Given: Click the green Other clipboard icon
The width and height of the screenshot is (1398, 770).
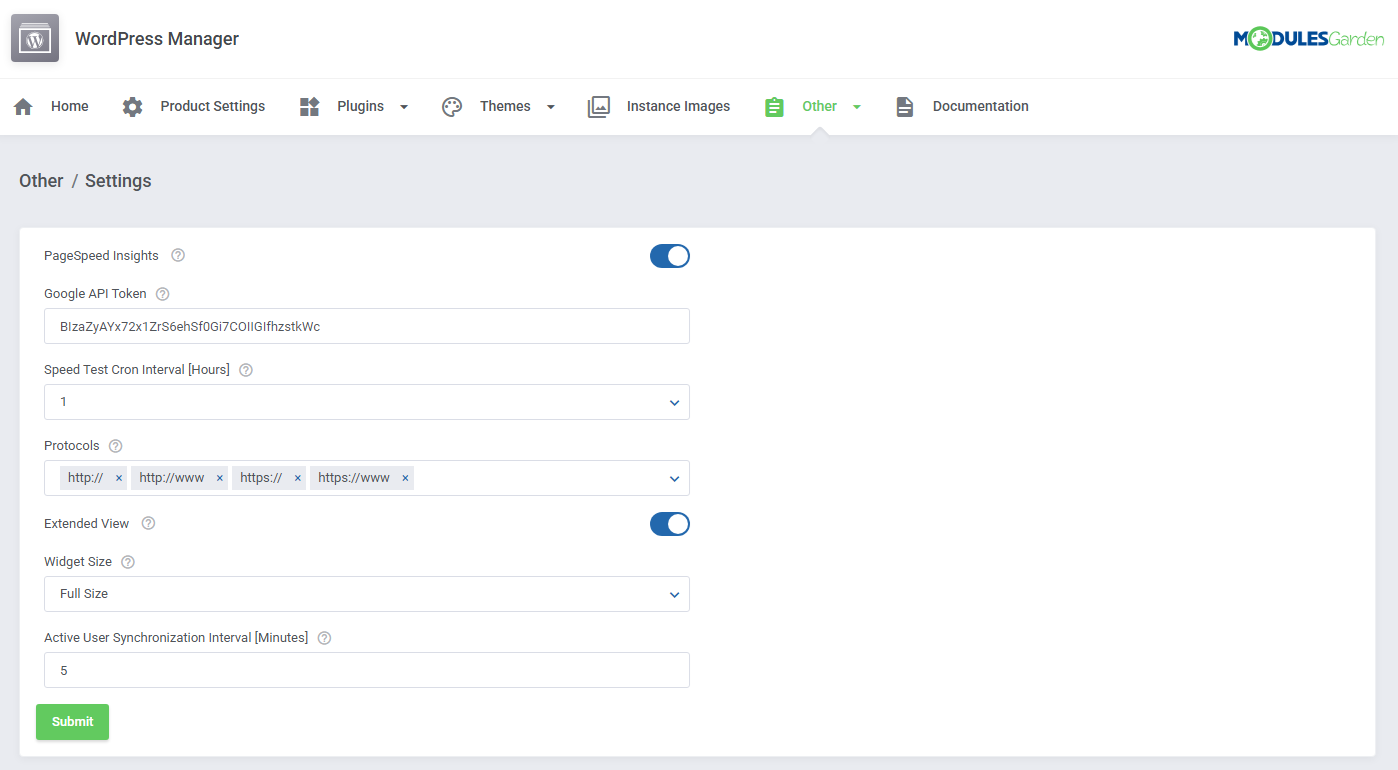Looking at the screenshot, I should click(774, 106).
